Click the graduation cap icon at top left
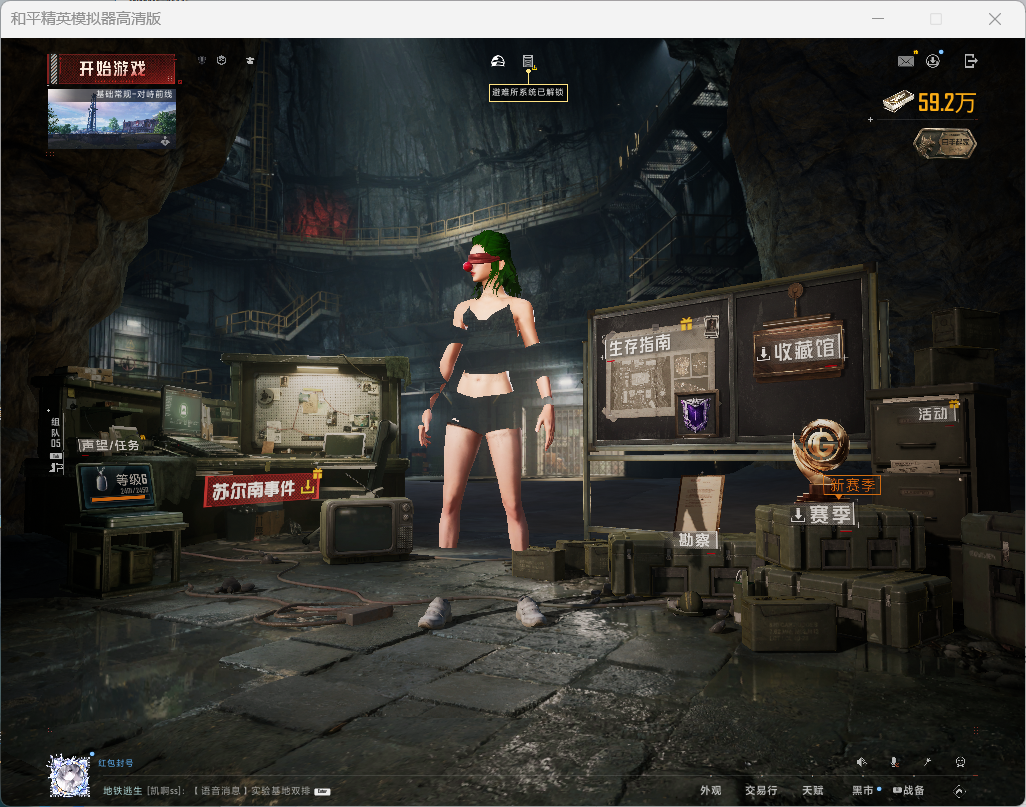Screen dimensions: 1026x807 click(250, 60)
